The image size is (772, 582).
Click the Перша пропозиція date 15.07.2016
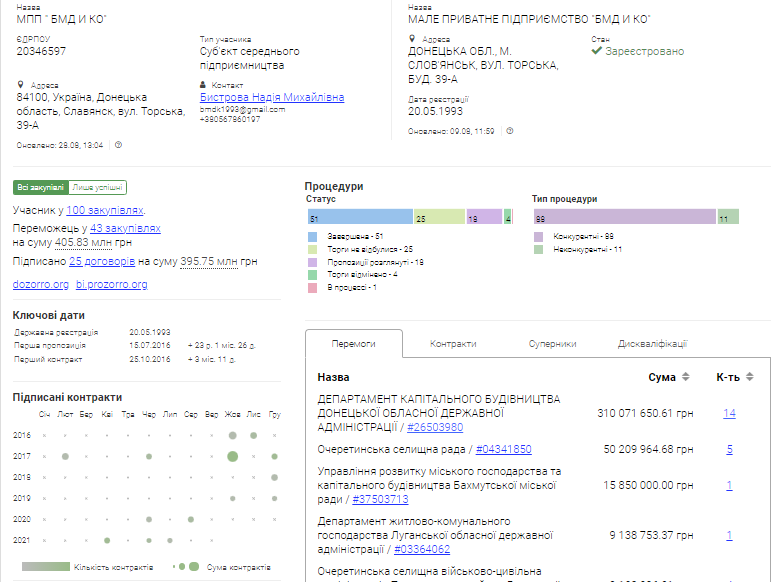point(150,346)
